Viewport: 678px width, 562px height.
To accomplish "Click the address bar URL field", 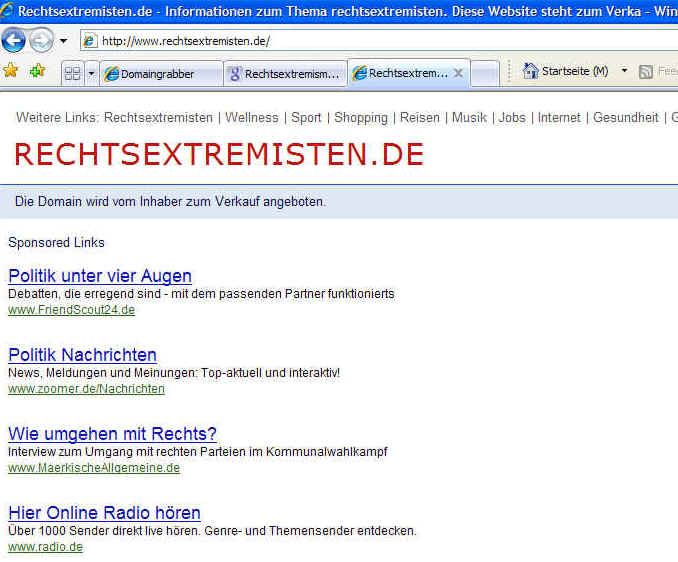I will click(380, 41).
